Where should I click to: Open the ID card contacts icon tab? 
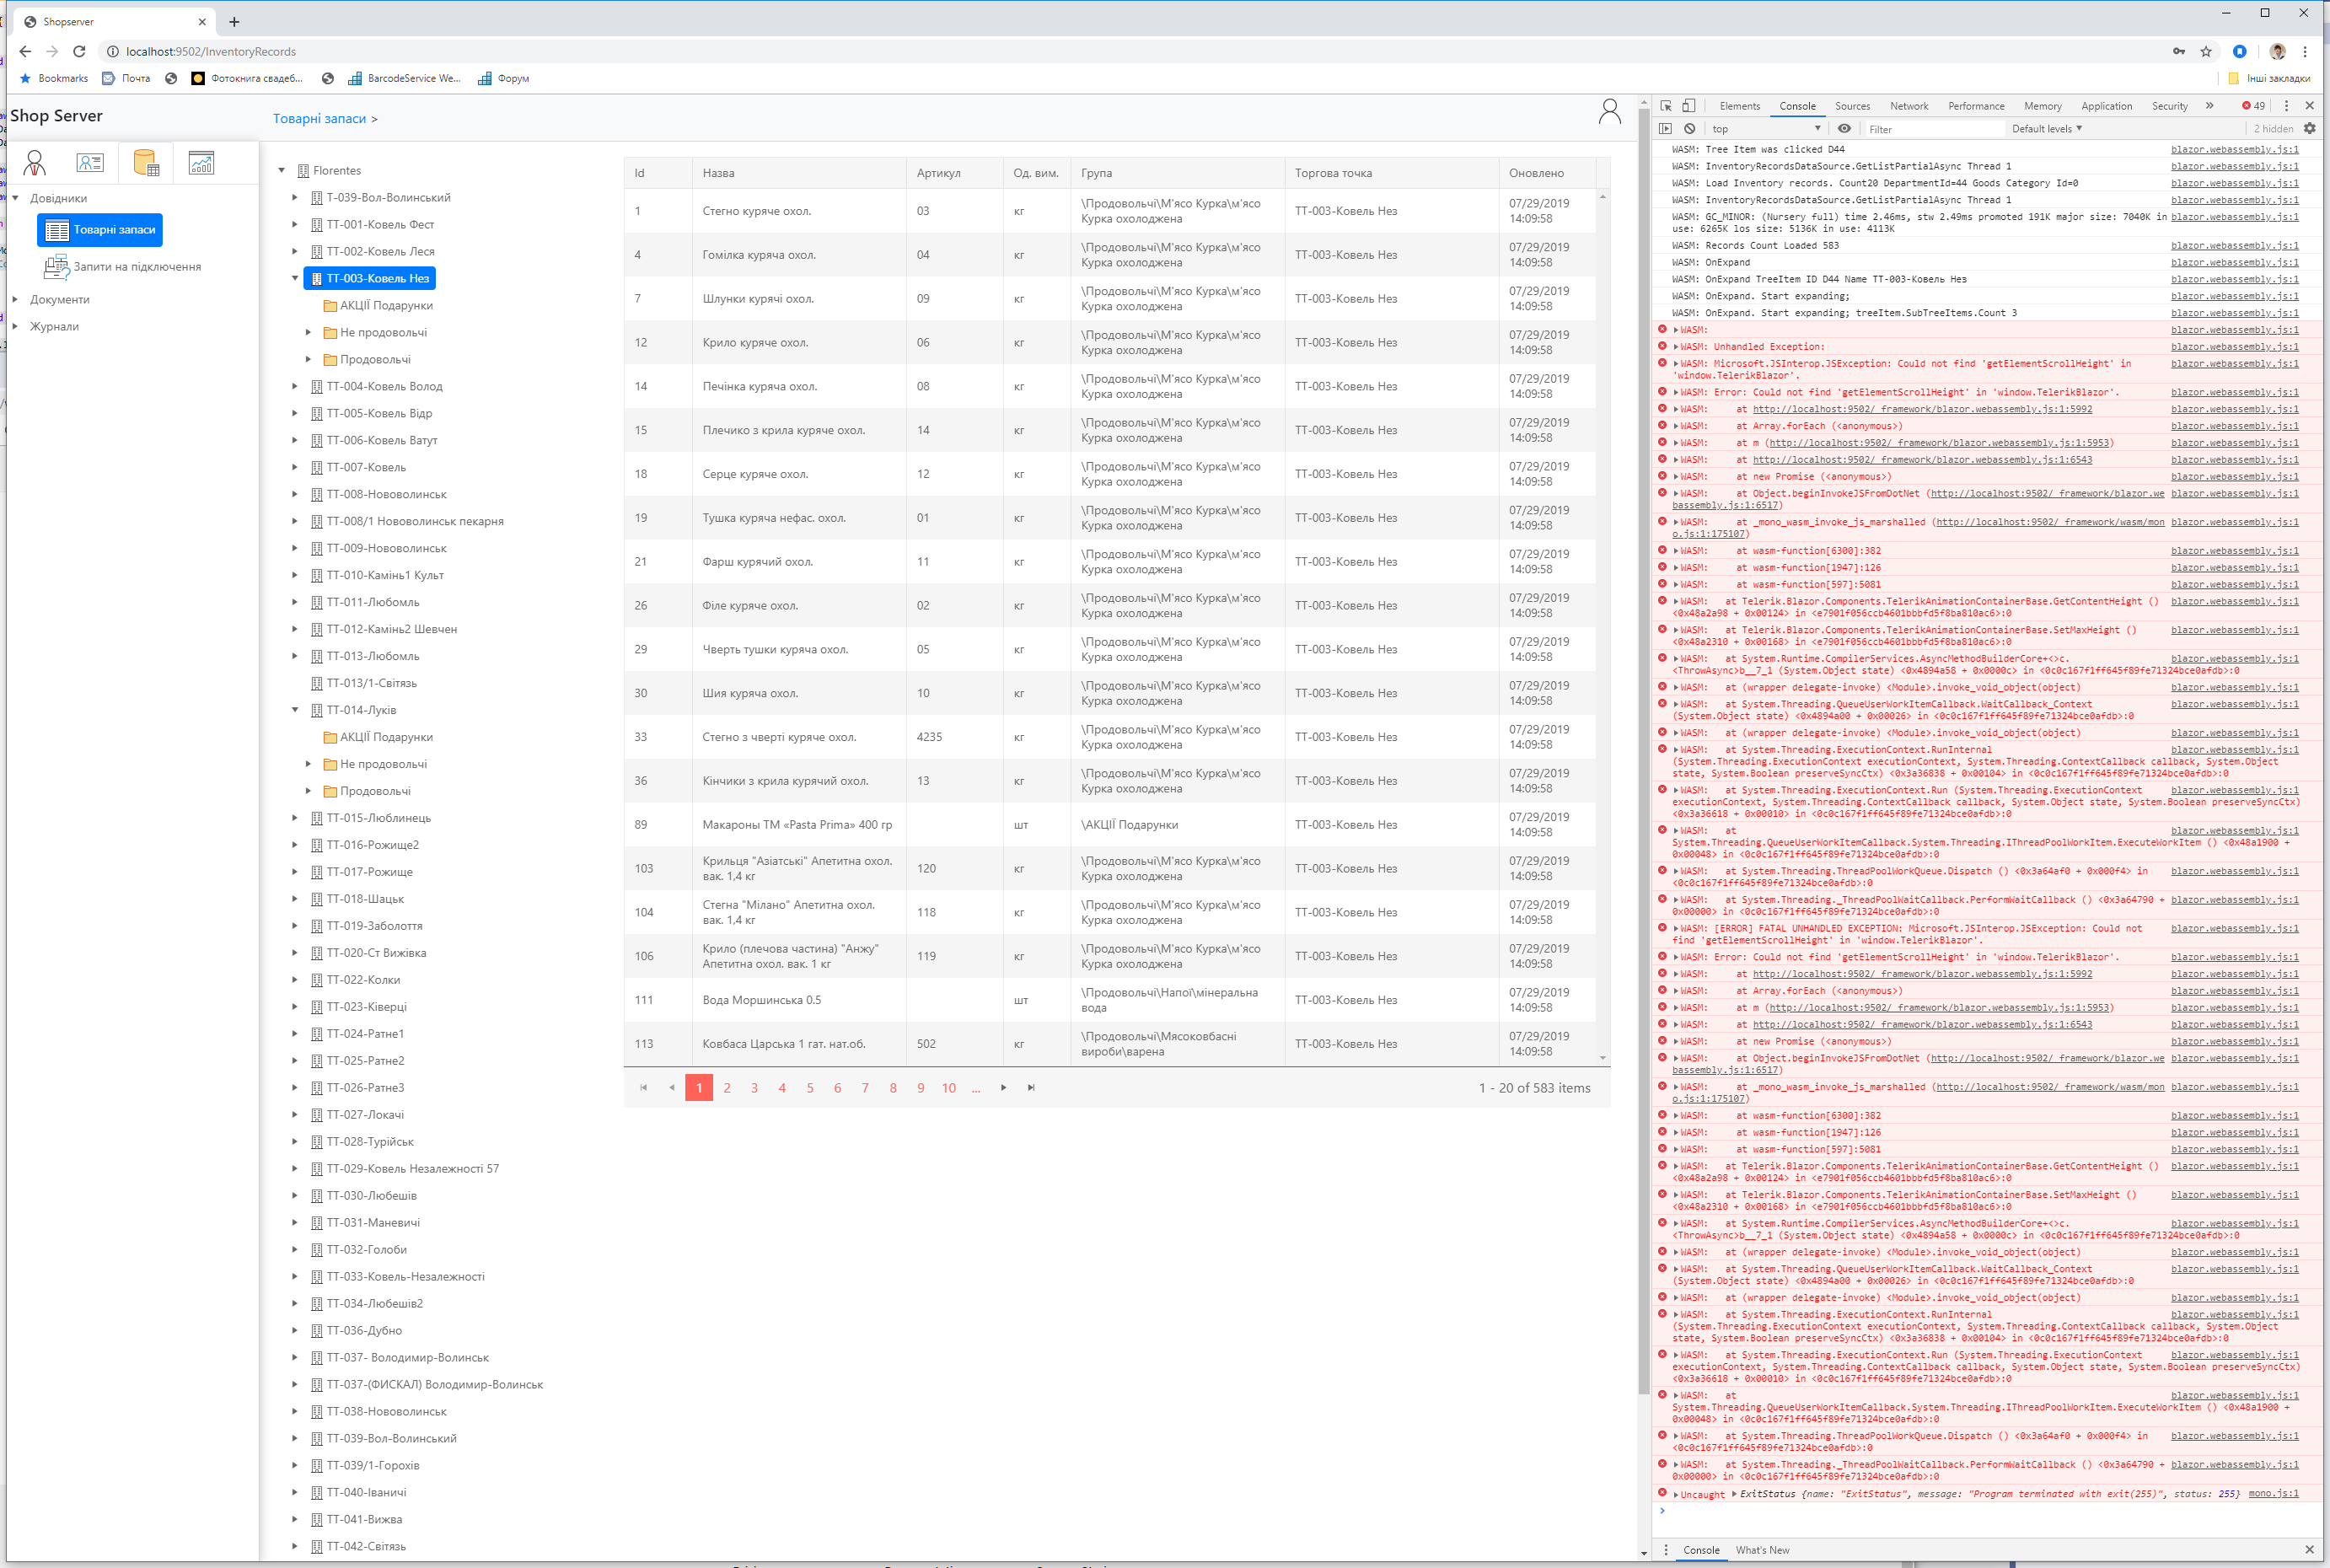(90, 163)
